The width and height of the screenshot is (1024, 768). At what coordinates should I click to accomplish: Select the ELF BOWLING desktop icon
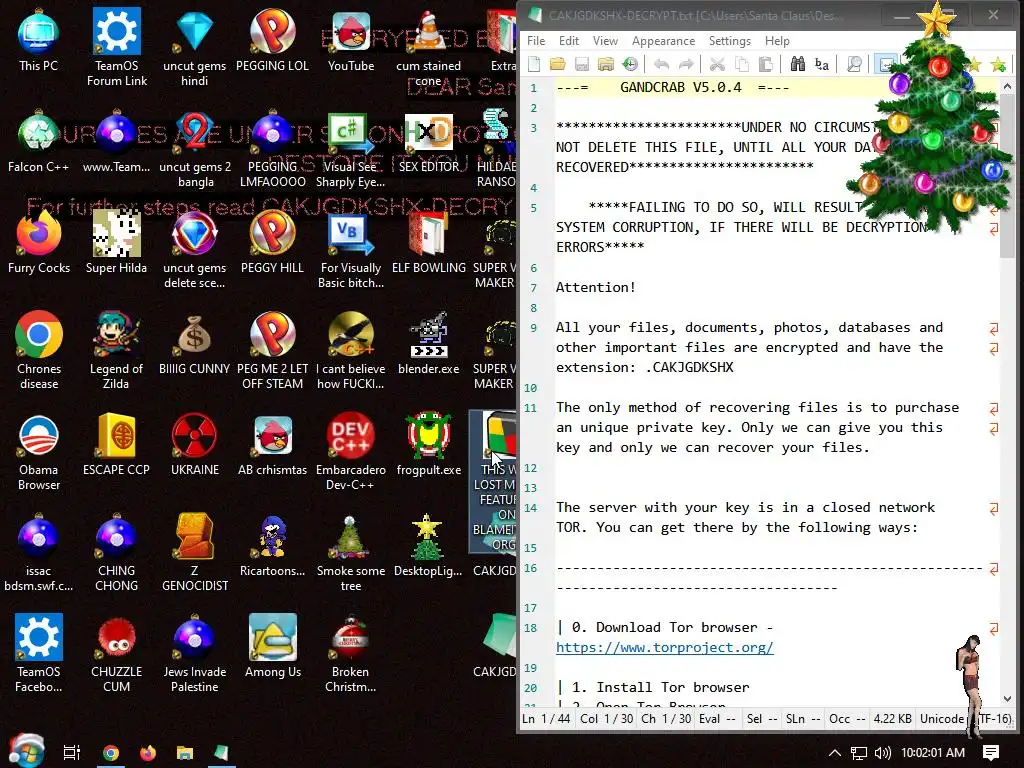pyautogui.click(x=428, y=243)
